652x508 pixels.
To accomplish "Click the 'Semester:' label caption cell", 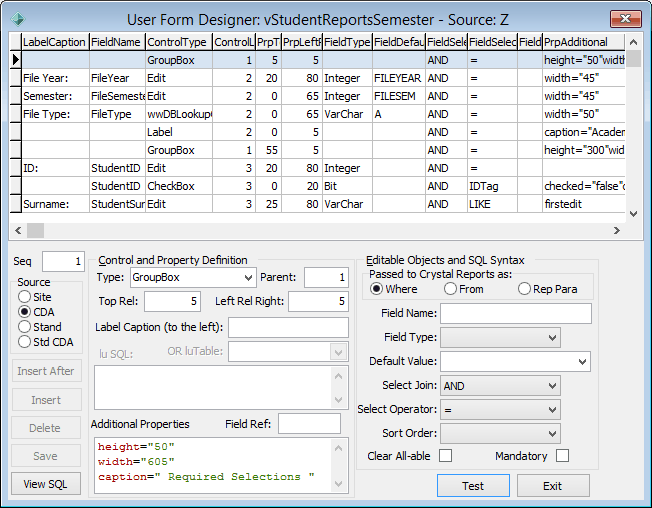I will coord(55,96).
